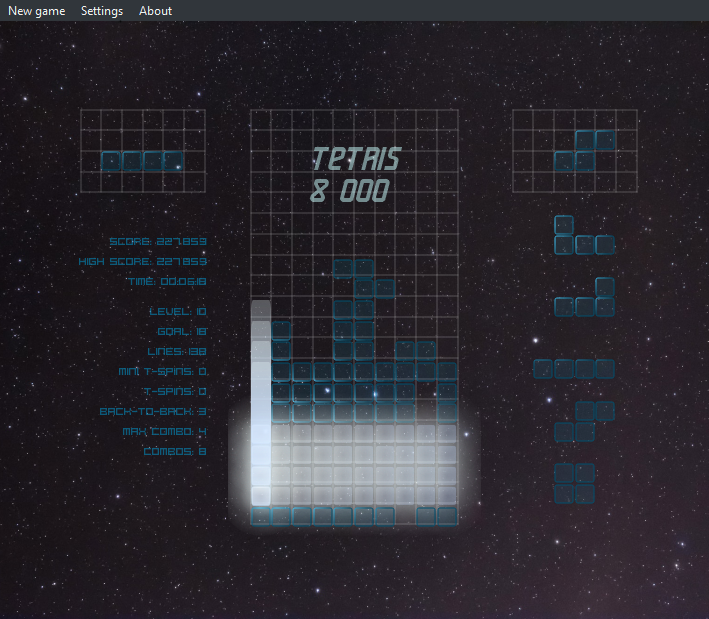Click the 'COMBOS: 8' stat
Screen dimensions: 709x619
coord(175,451)
